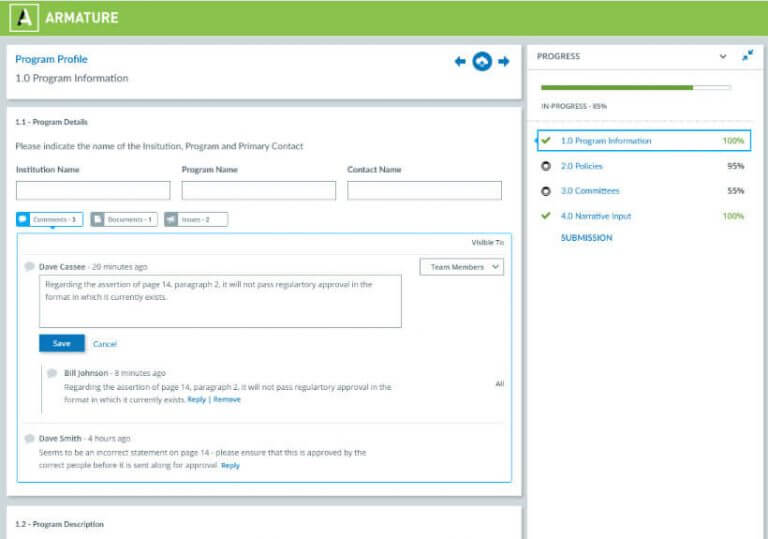Click the Comments speech bubble icon
The width and height of the screenshot is (768, 539).
(23, 219)
